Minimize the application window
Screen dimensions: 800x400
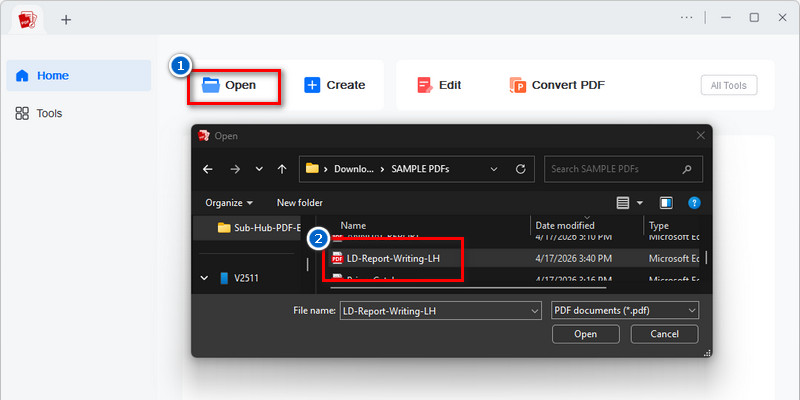726,17
